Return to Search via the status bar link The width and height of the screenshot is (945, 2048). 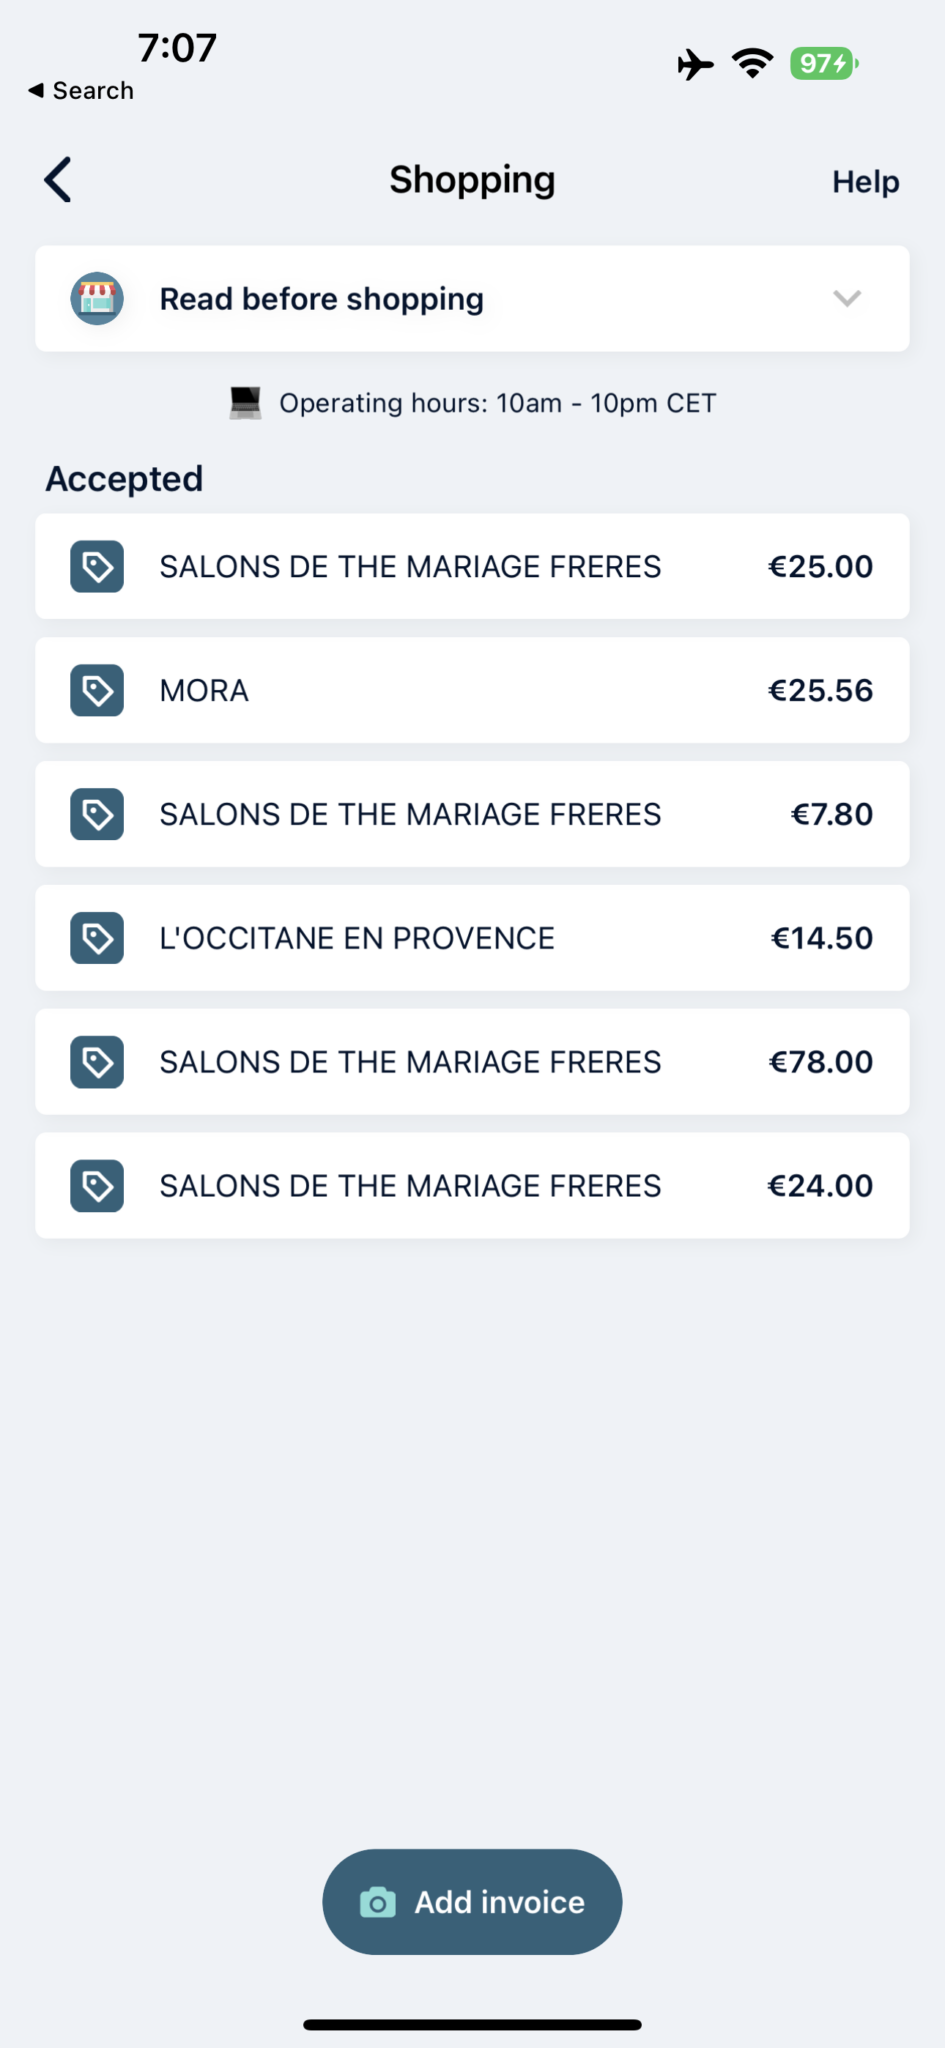pyautogui.click(x=82, y=91)
